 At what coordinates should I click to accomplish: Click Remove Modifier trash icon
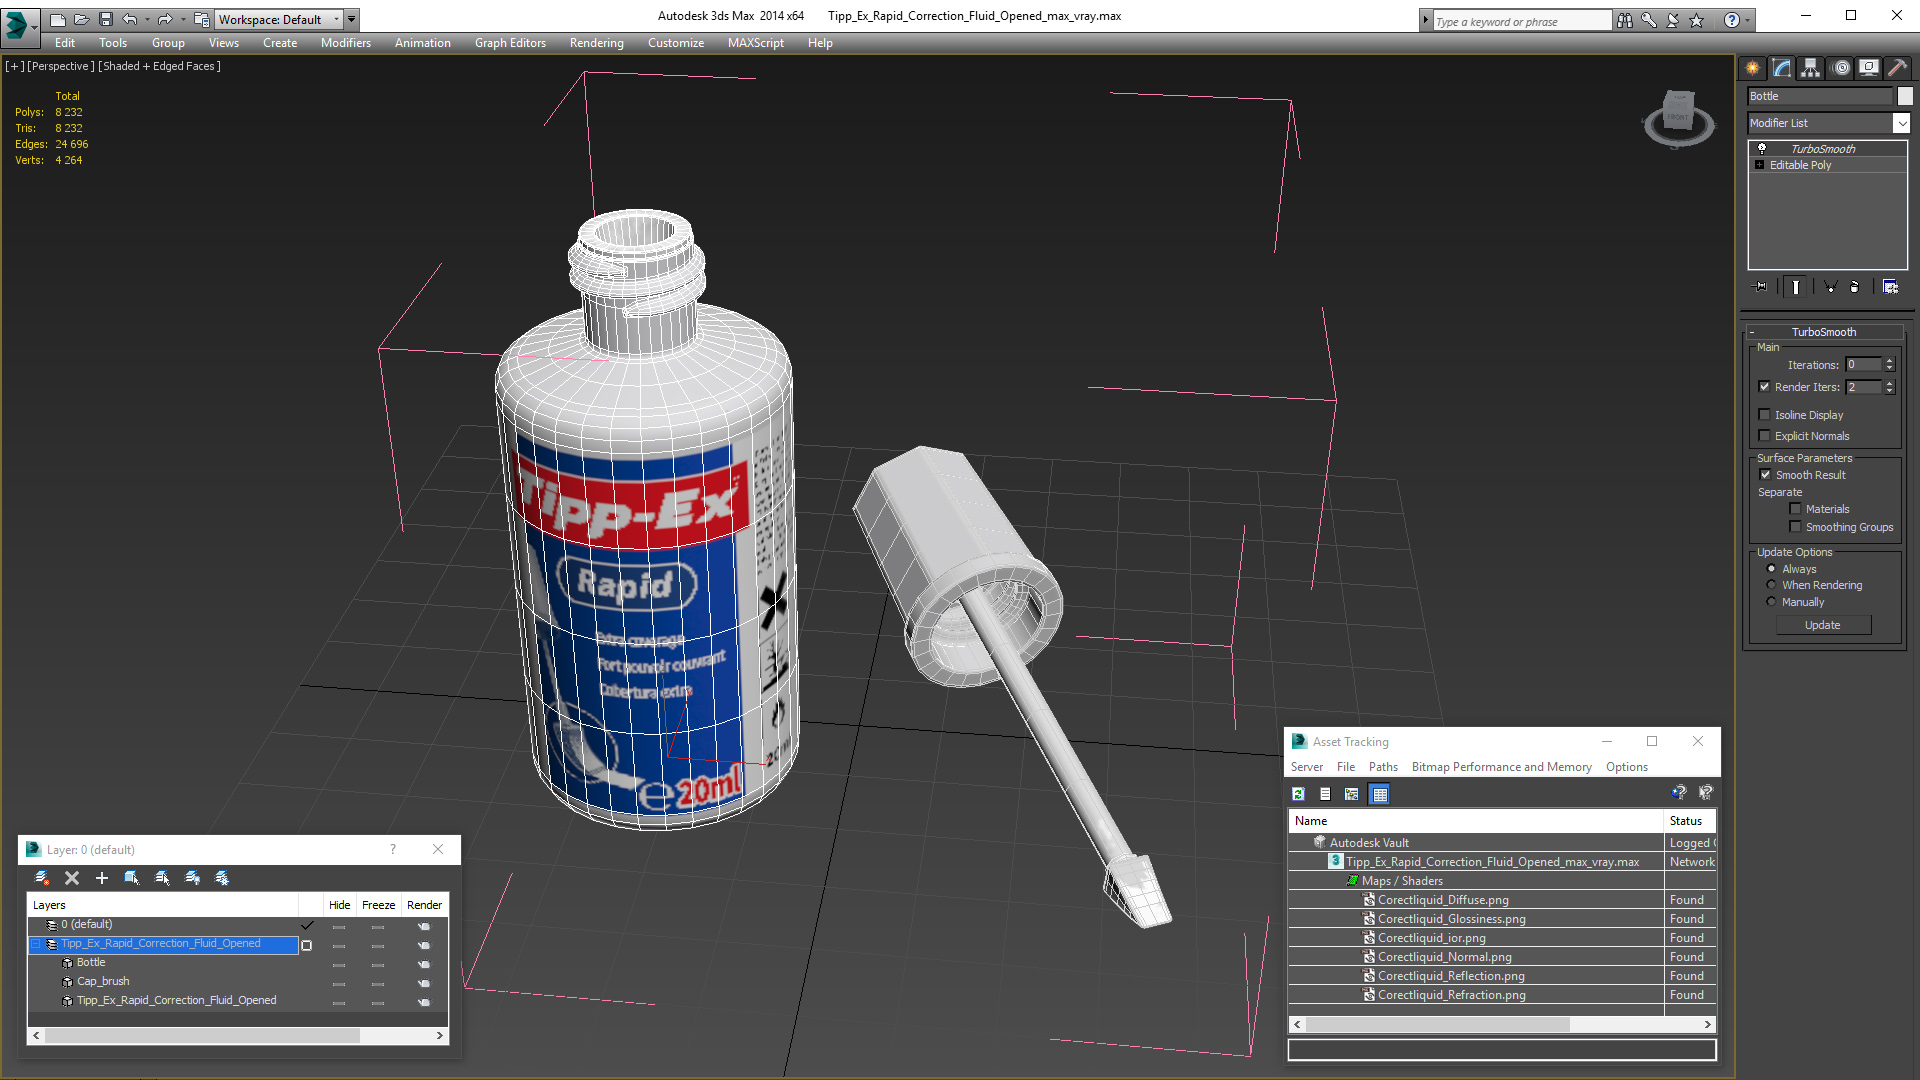click(x=1855, y=287)
